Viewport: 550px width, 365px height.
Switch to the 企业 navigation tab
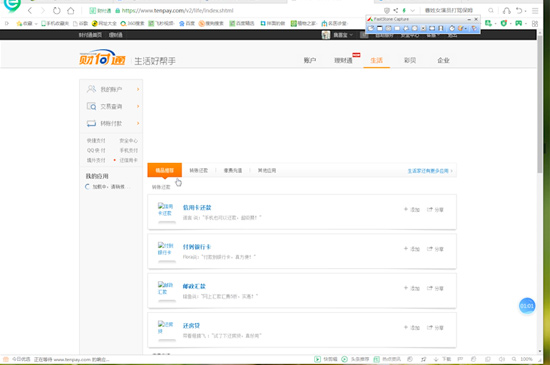[443, 60]
